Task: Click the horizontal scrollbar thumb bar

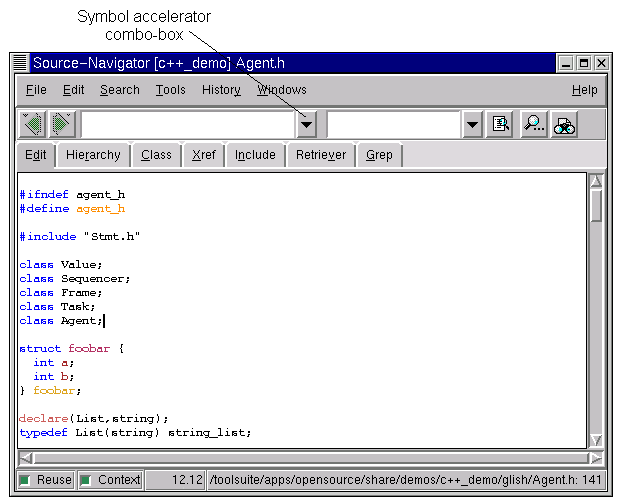Action: [311, 458]
